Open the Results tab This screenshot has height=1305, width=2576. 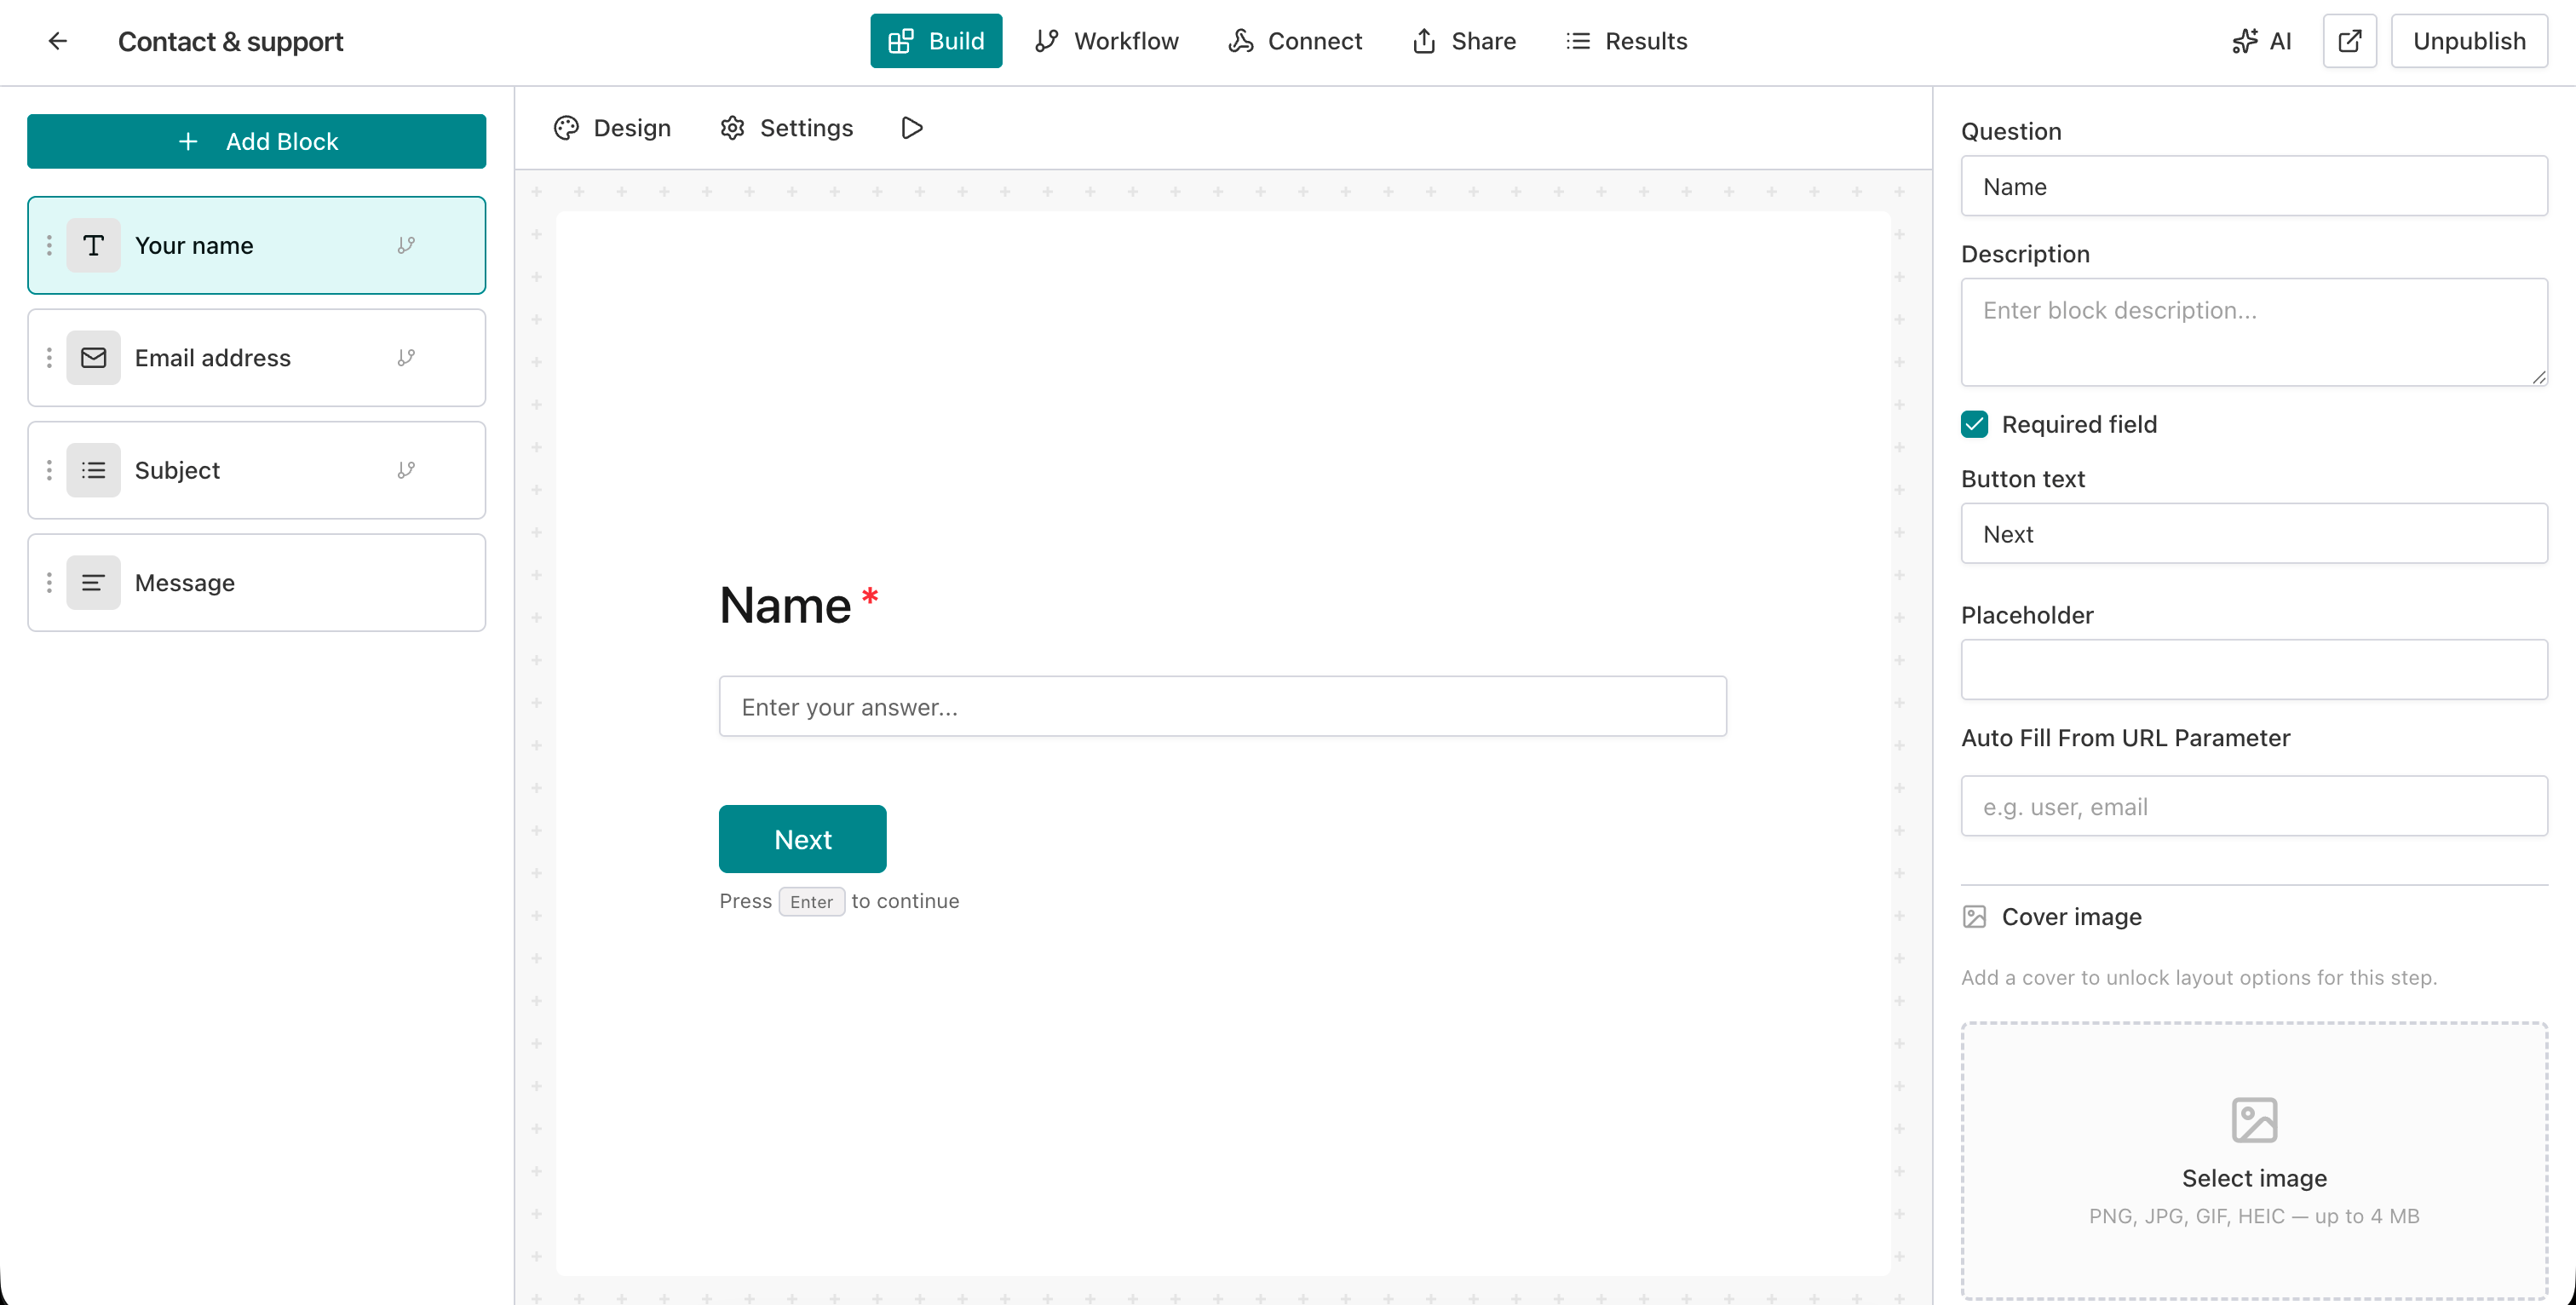point(1626,41)
